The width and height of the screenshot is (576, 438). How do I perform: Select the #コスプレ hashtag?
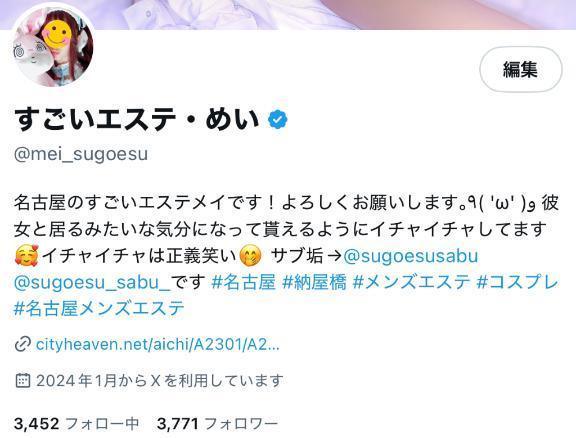tap(518, 282)
